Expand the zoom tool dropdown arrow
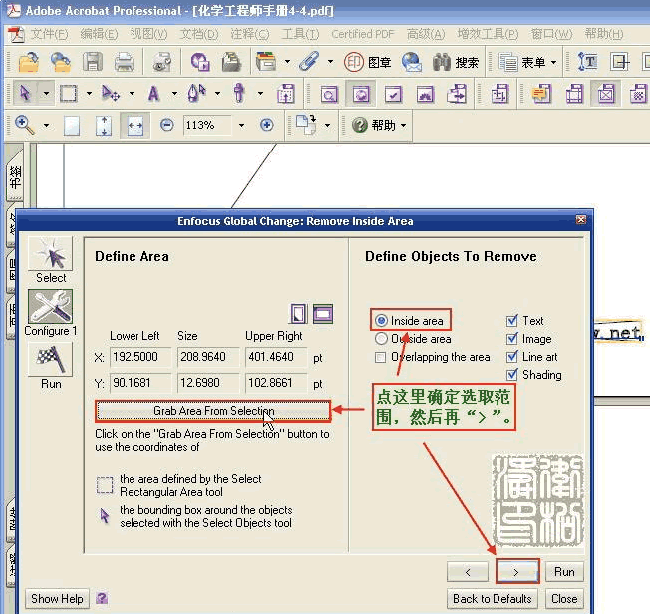The image size is (650, 614). point(46,125)
